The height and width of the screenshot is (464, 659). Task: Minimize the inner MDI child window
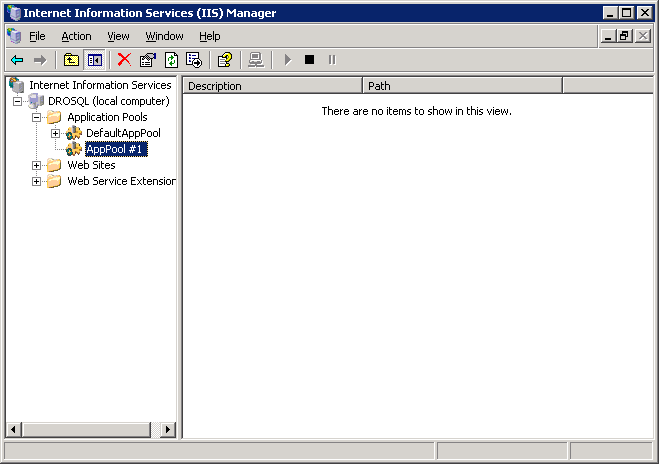point(607,36)
